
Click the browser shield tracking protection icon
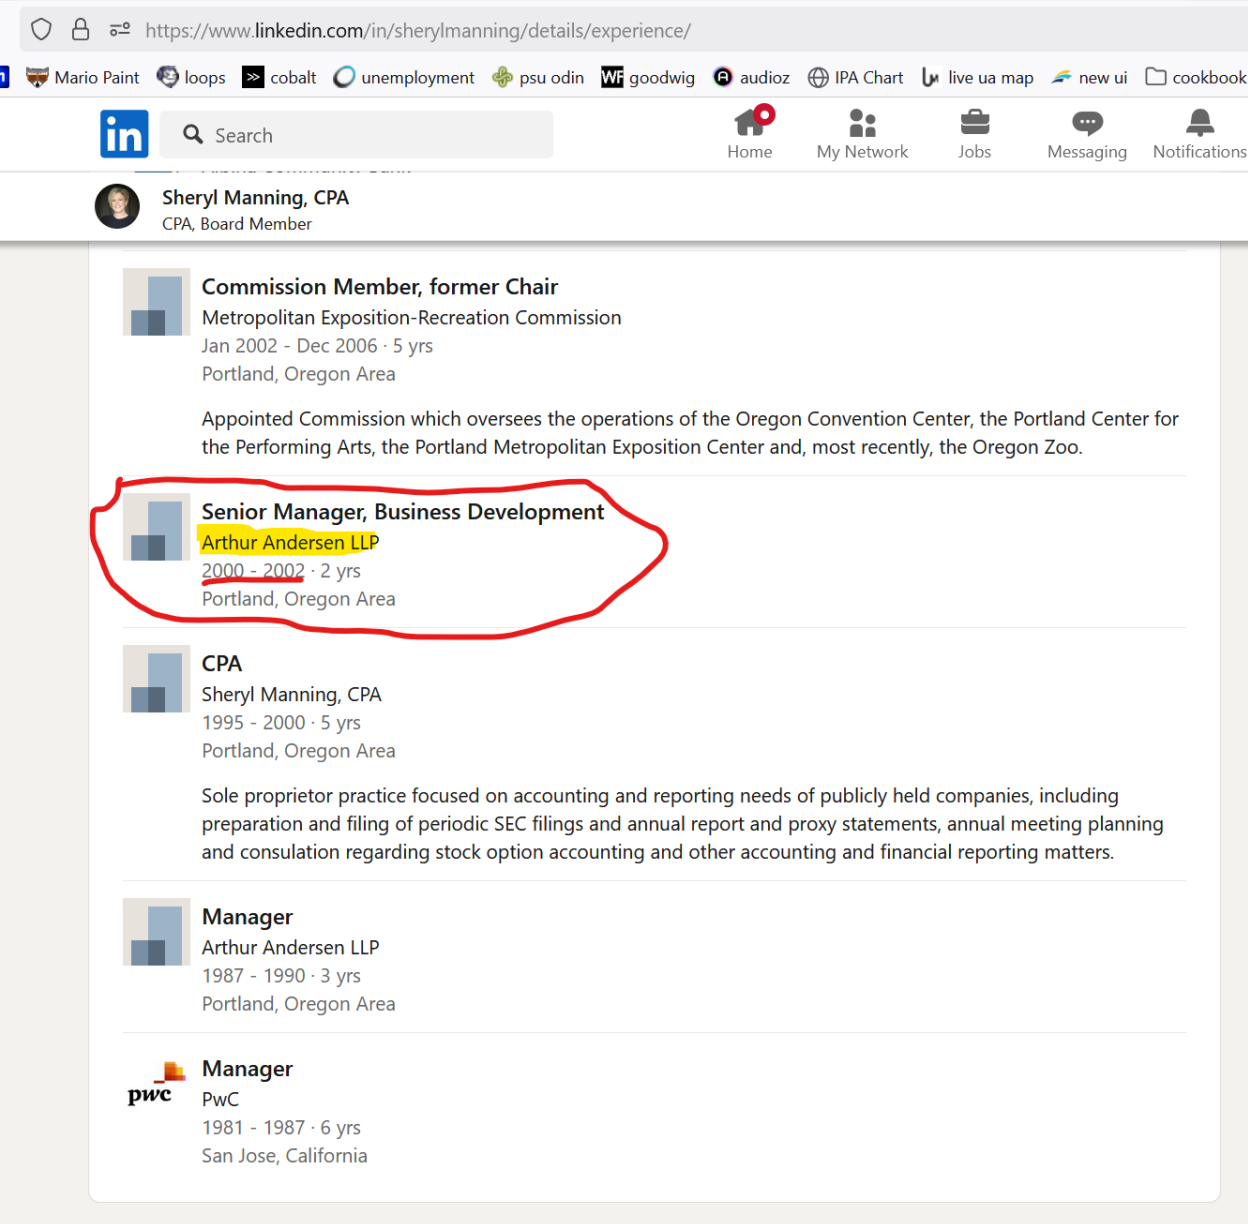point(41,30)
